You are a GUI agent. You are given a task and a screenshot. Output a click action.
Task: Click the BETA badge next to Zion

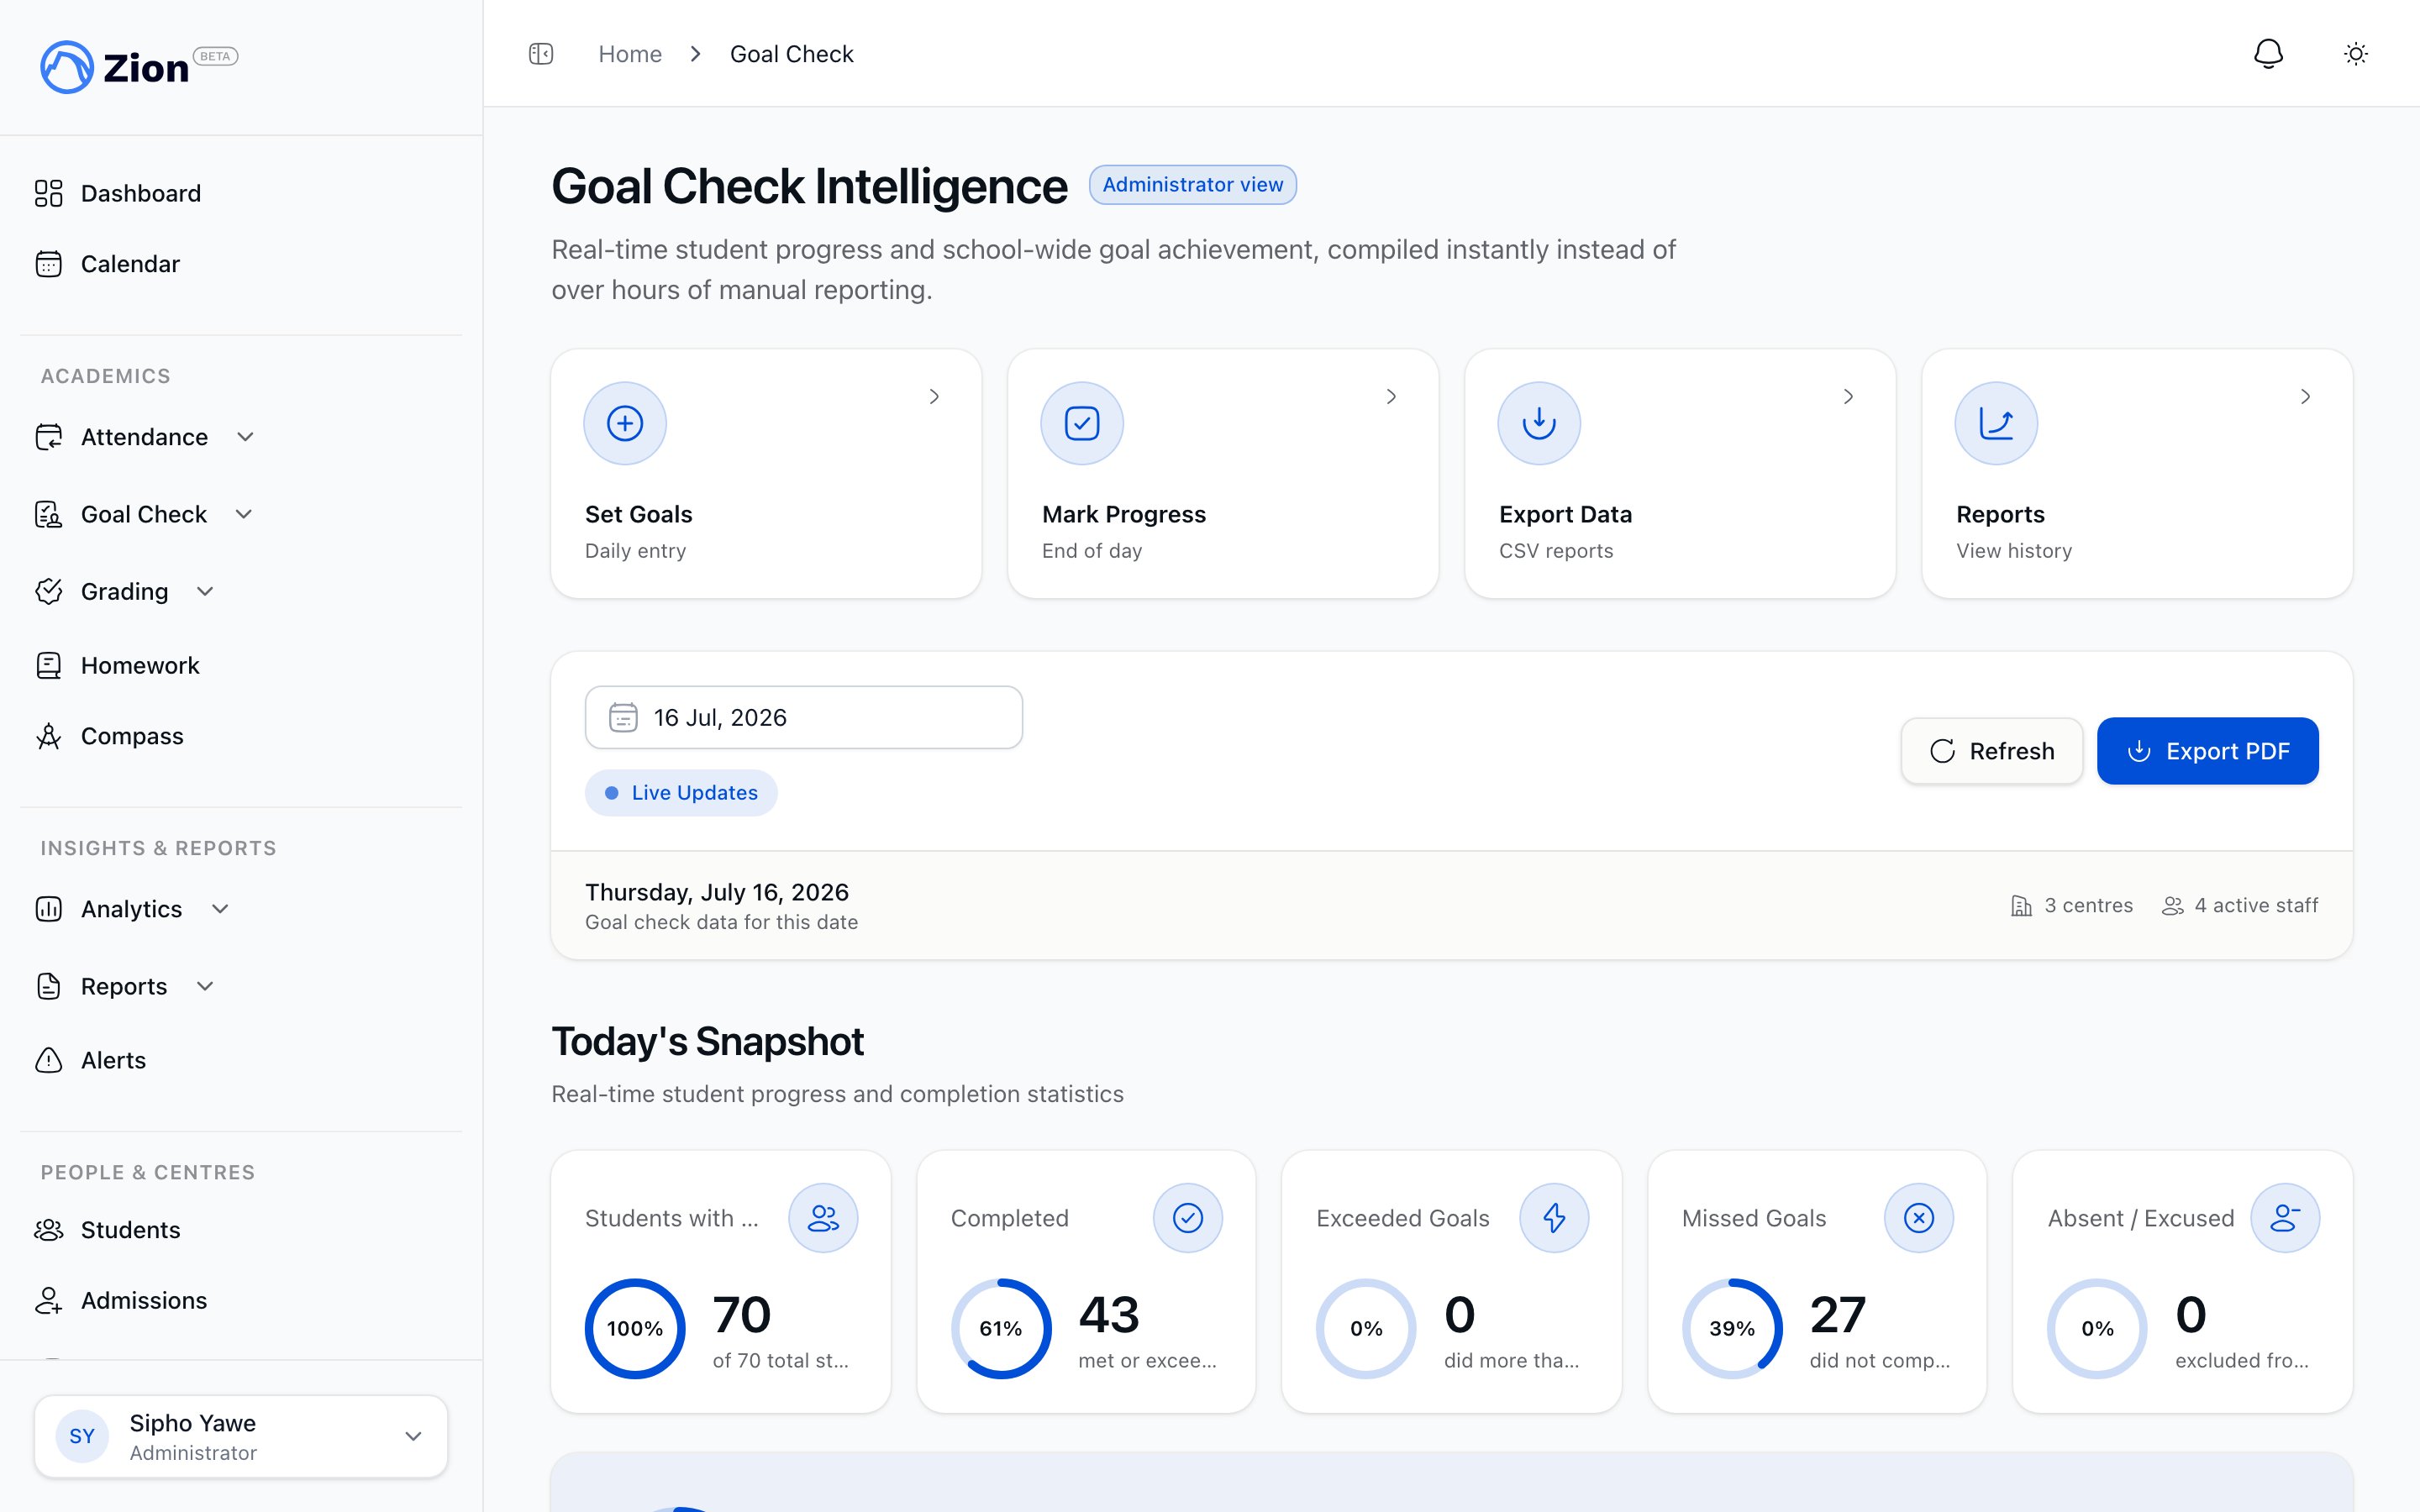coord(215,56)
